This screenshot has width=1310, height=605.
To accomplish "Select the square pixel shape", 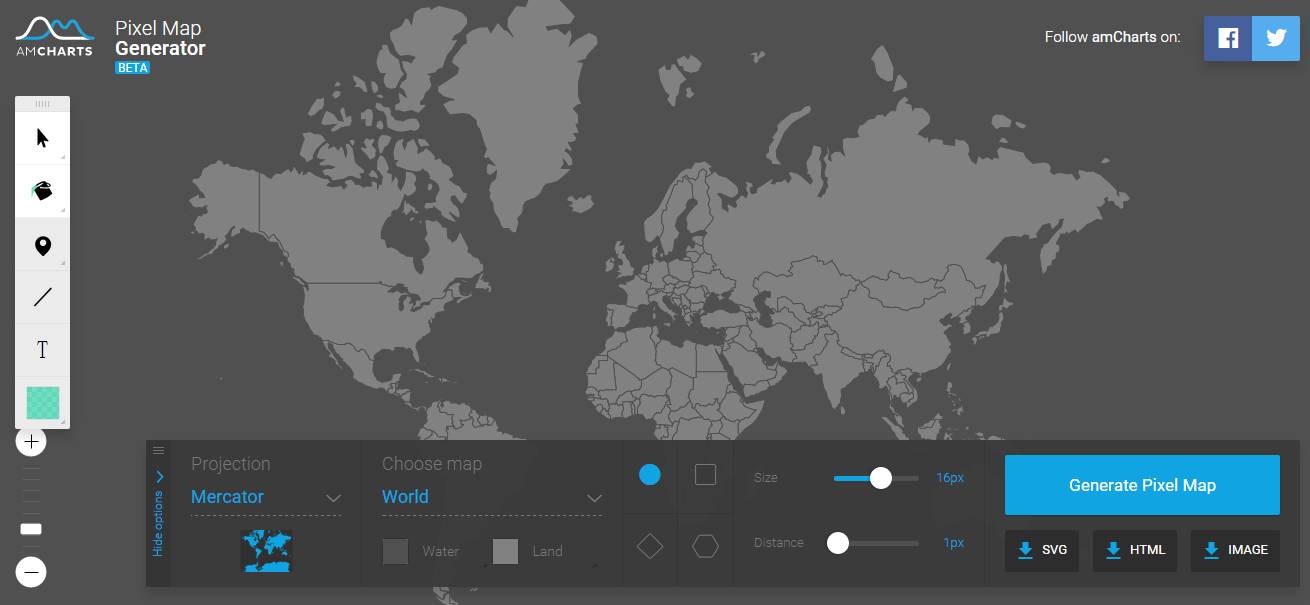I will 705,475.
